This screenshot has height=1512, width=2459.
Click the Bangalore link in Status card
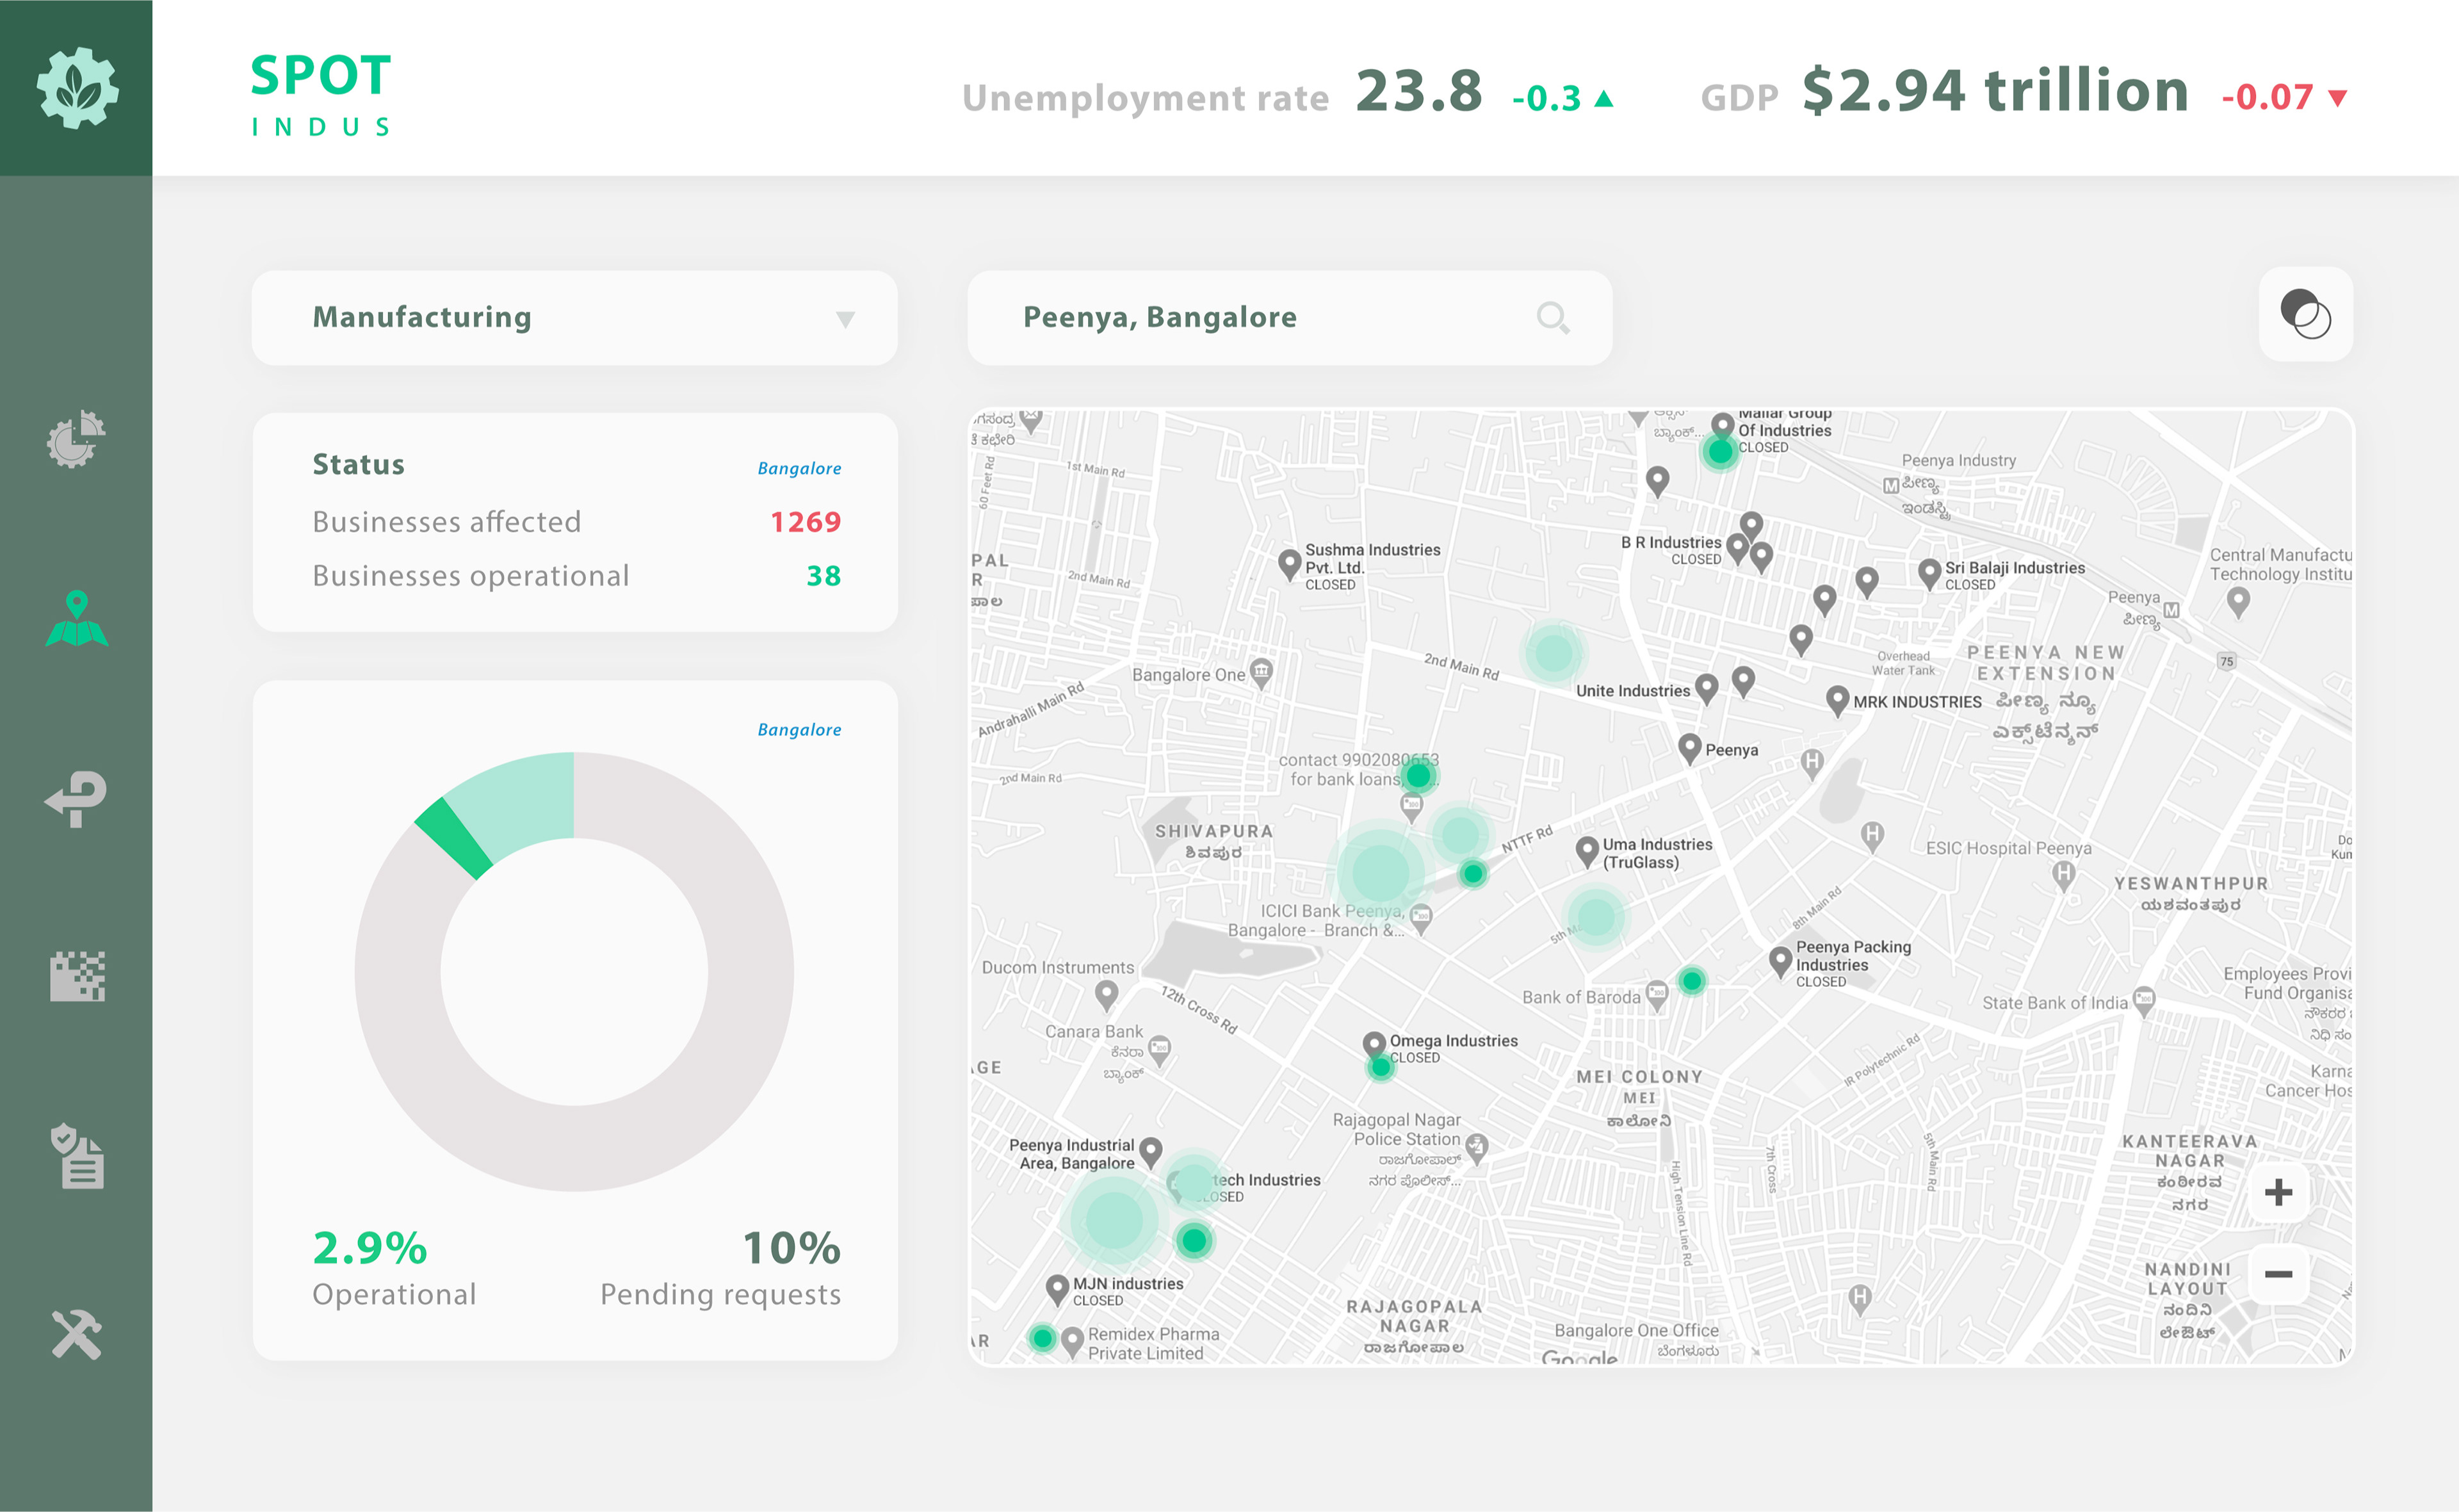(799, 468)
